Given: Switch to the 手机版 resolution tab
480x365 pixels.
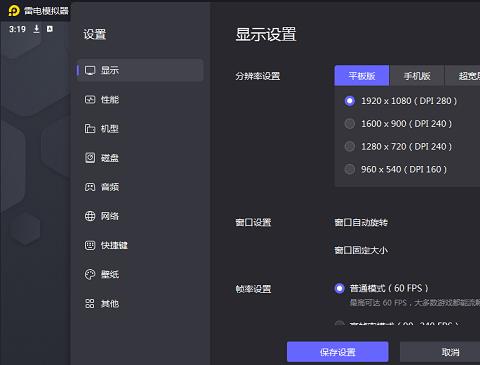Looking at the screenshot, I should pos(417,76).
